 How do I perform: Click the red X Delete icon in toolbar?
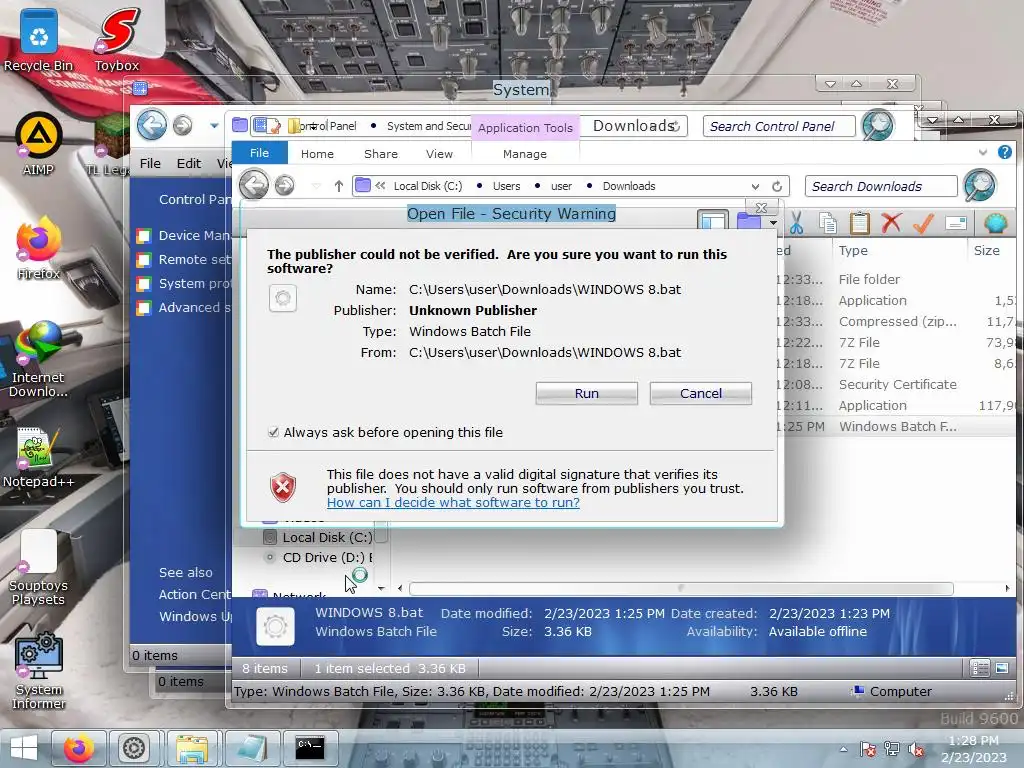click(891, 223)
